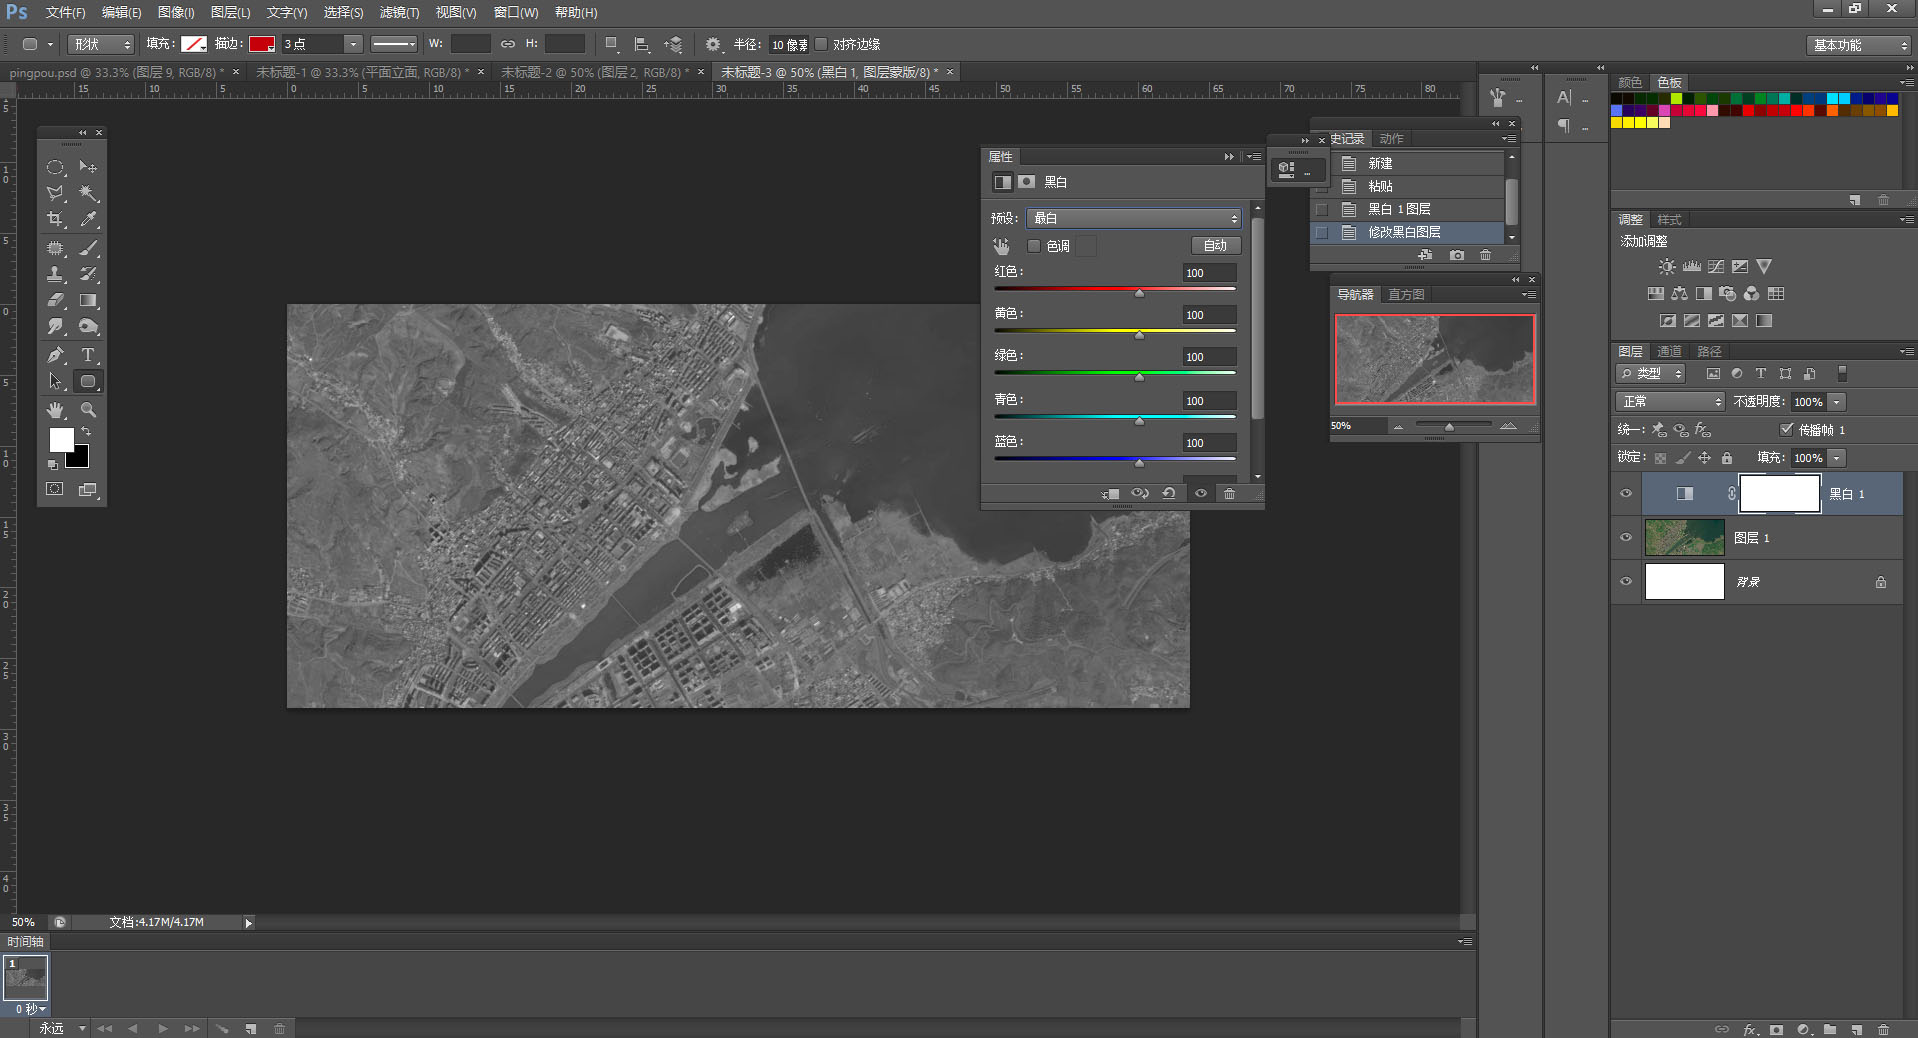Select the Hand tool in toolbox
Image resolution: width=1918 pixels, height=1038 pixels.
click(x=55, y=410)
